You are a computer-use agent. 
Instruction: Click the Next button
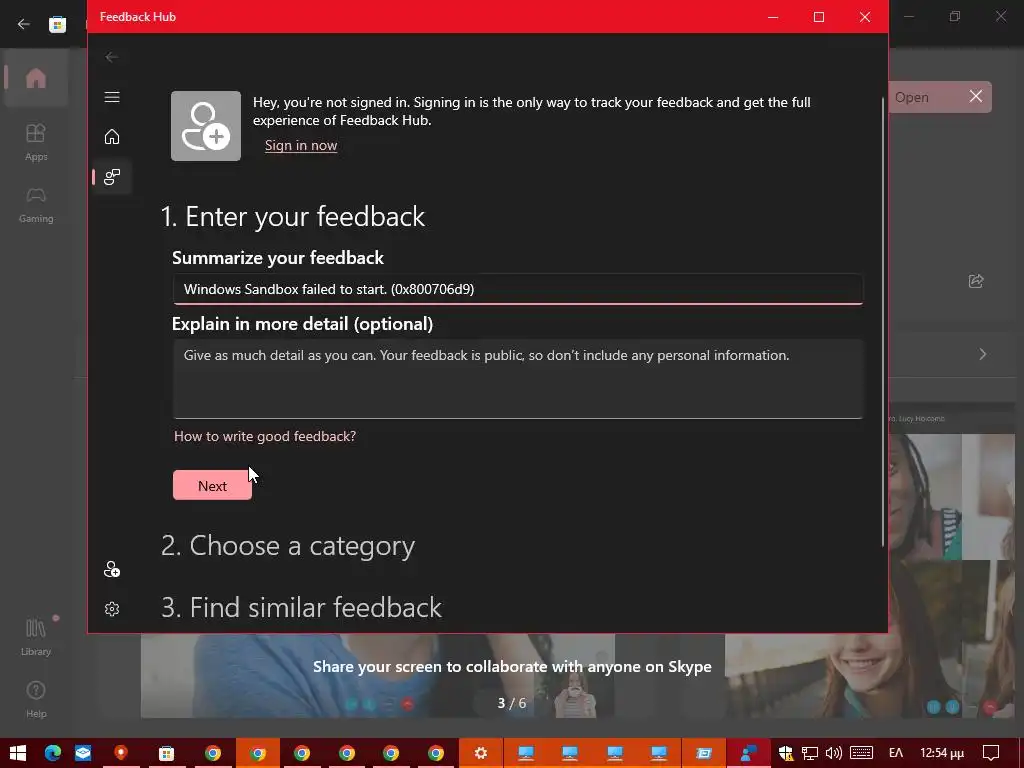point(212,486)
